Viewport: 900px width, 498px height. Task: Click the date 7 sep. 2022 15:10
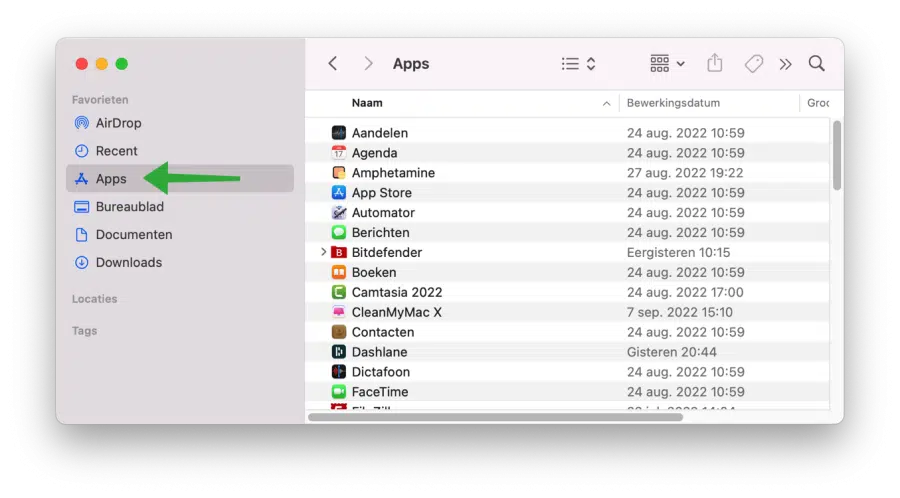pyautogui.click(x=680, y=312)
